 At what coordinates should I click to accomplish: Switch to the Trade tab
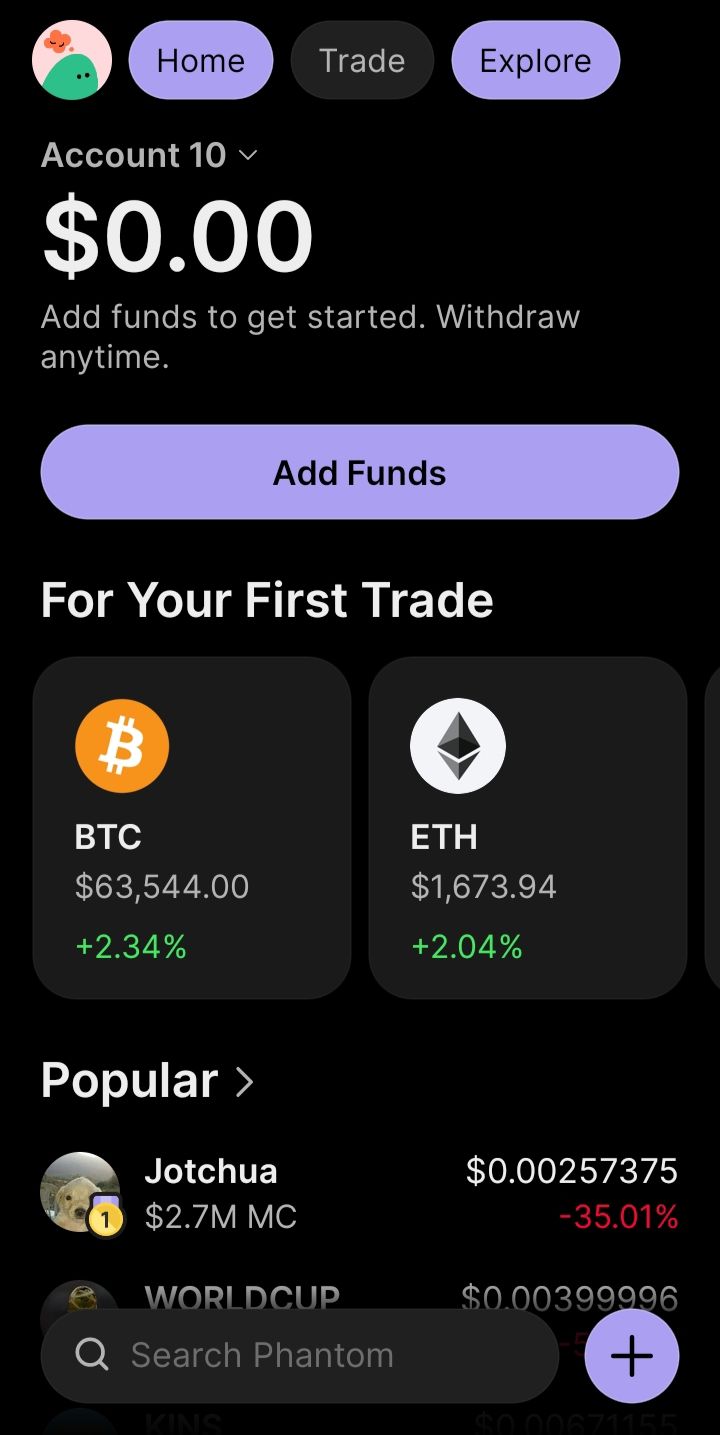[362, 60]
